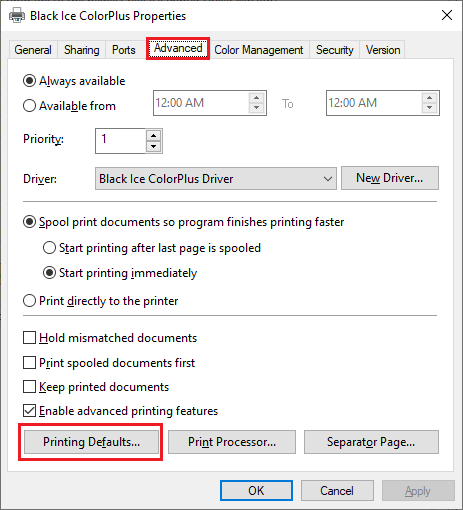Decrease priority with the down spinner arrow

153,146
